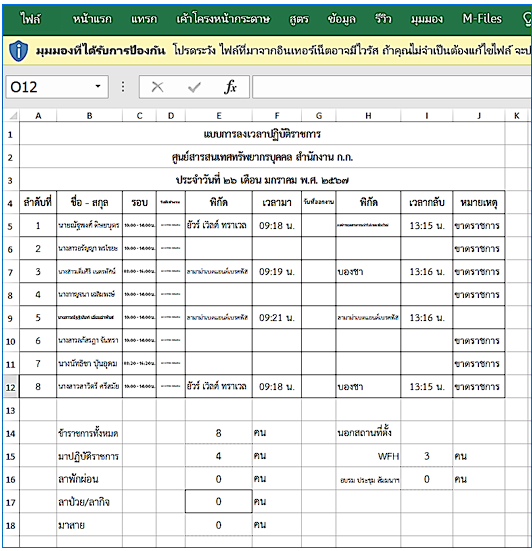Click the หมายเหตุ header cell

pyautogui.click(x=479, y=202)
